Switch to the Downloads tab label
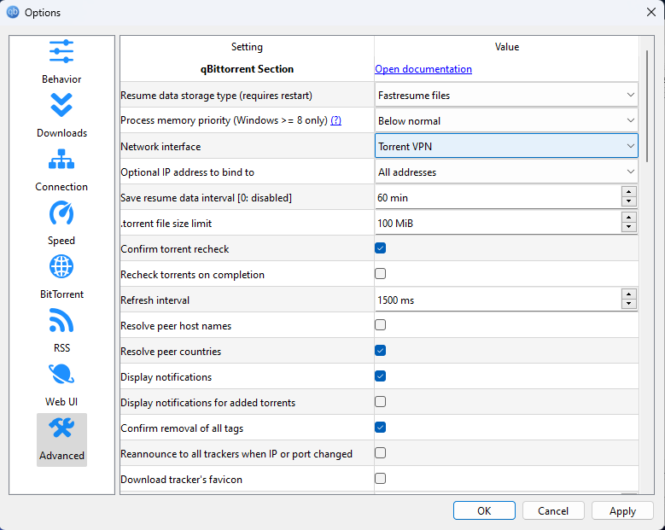The height and width of the screenshot is (530, 665). click(x=61, y=133)
